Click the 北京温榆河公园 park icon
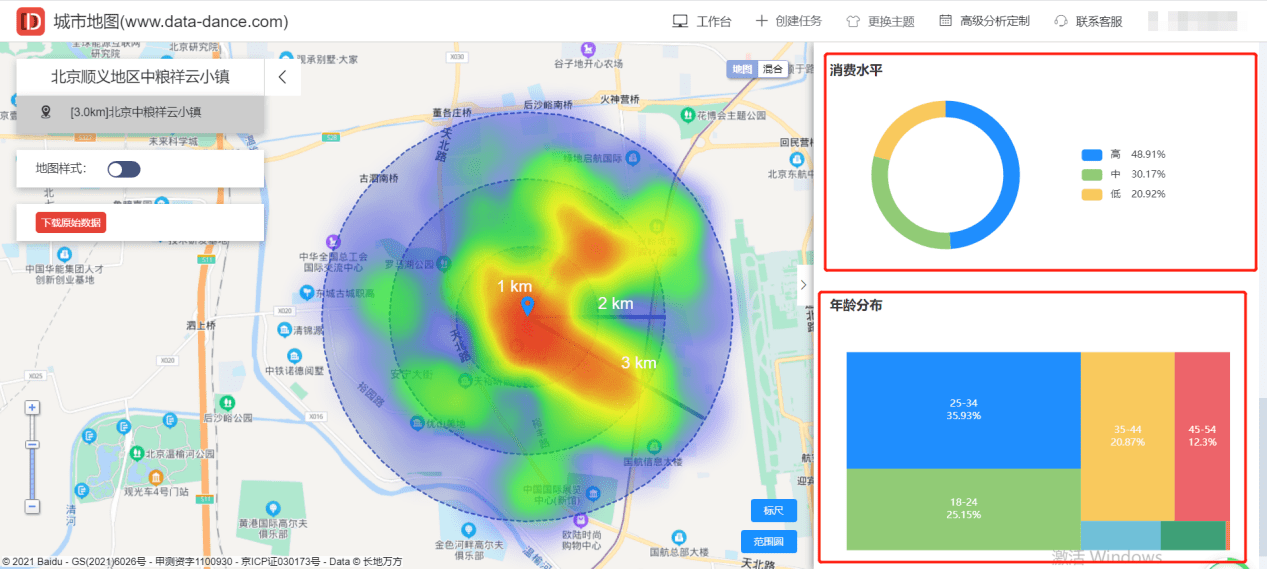Screen dimensions: 1267x569 (x=138, y=453)
